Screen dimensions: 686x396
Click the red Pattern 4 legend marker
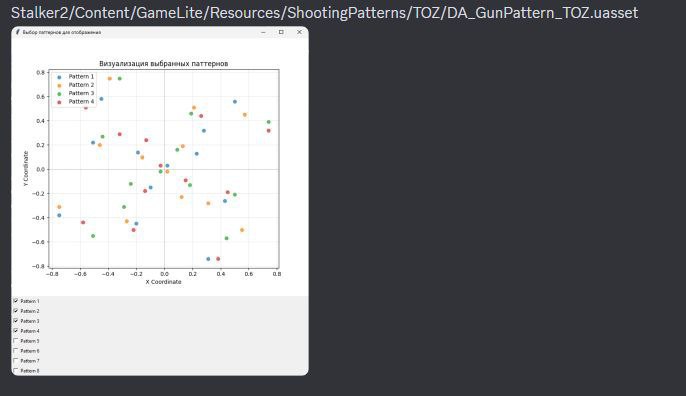pyautogui.click(x=60, y=102)
